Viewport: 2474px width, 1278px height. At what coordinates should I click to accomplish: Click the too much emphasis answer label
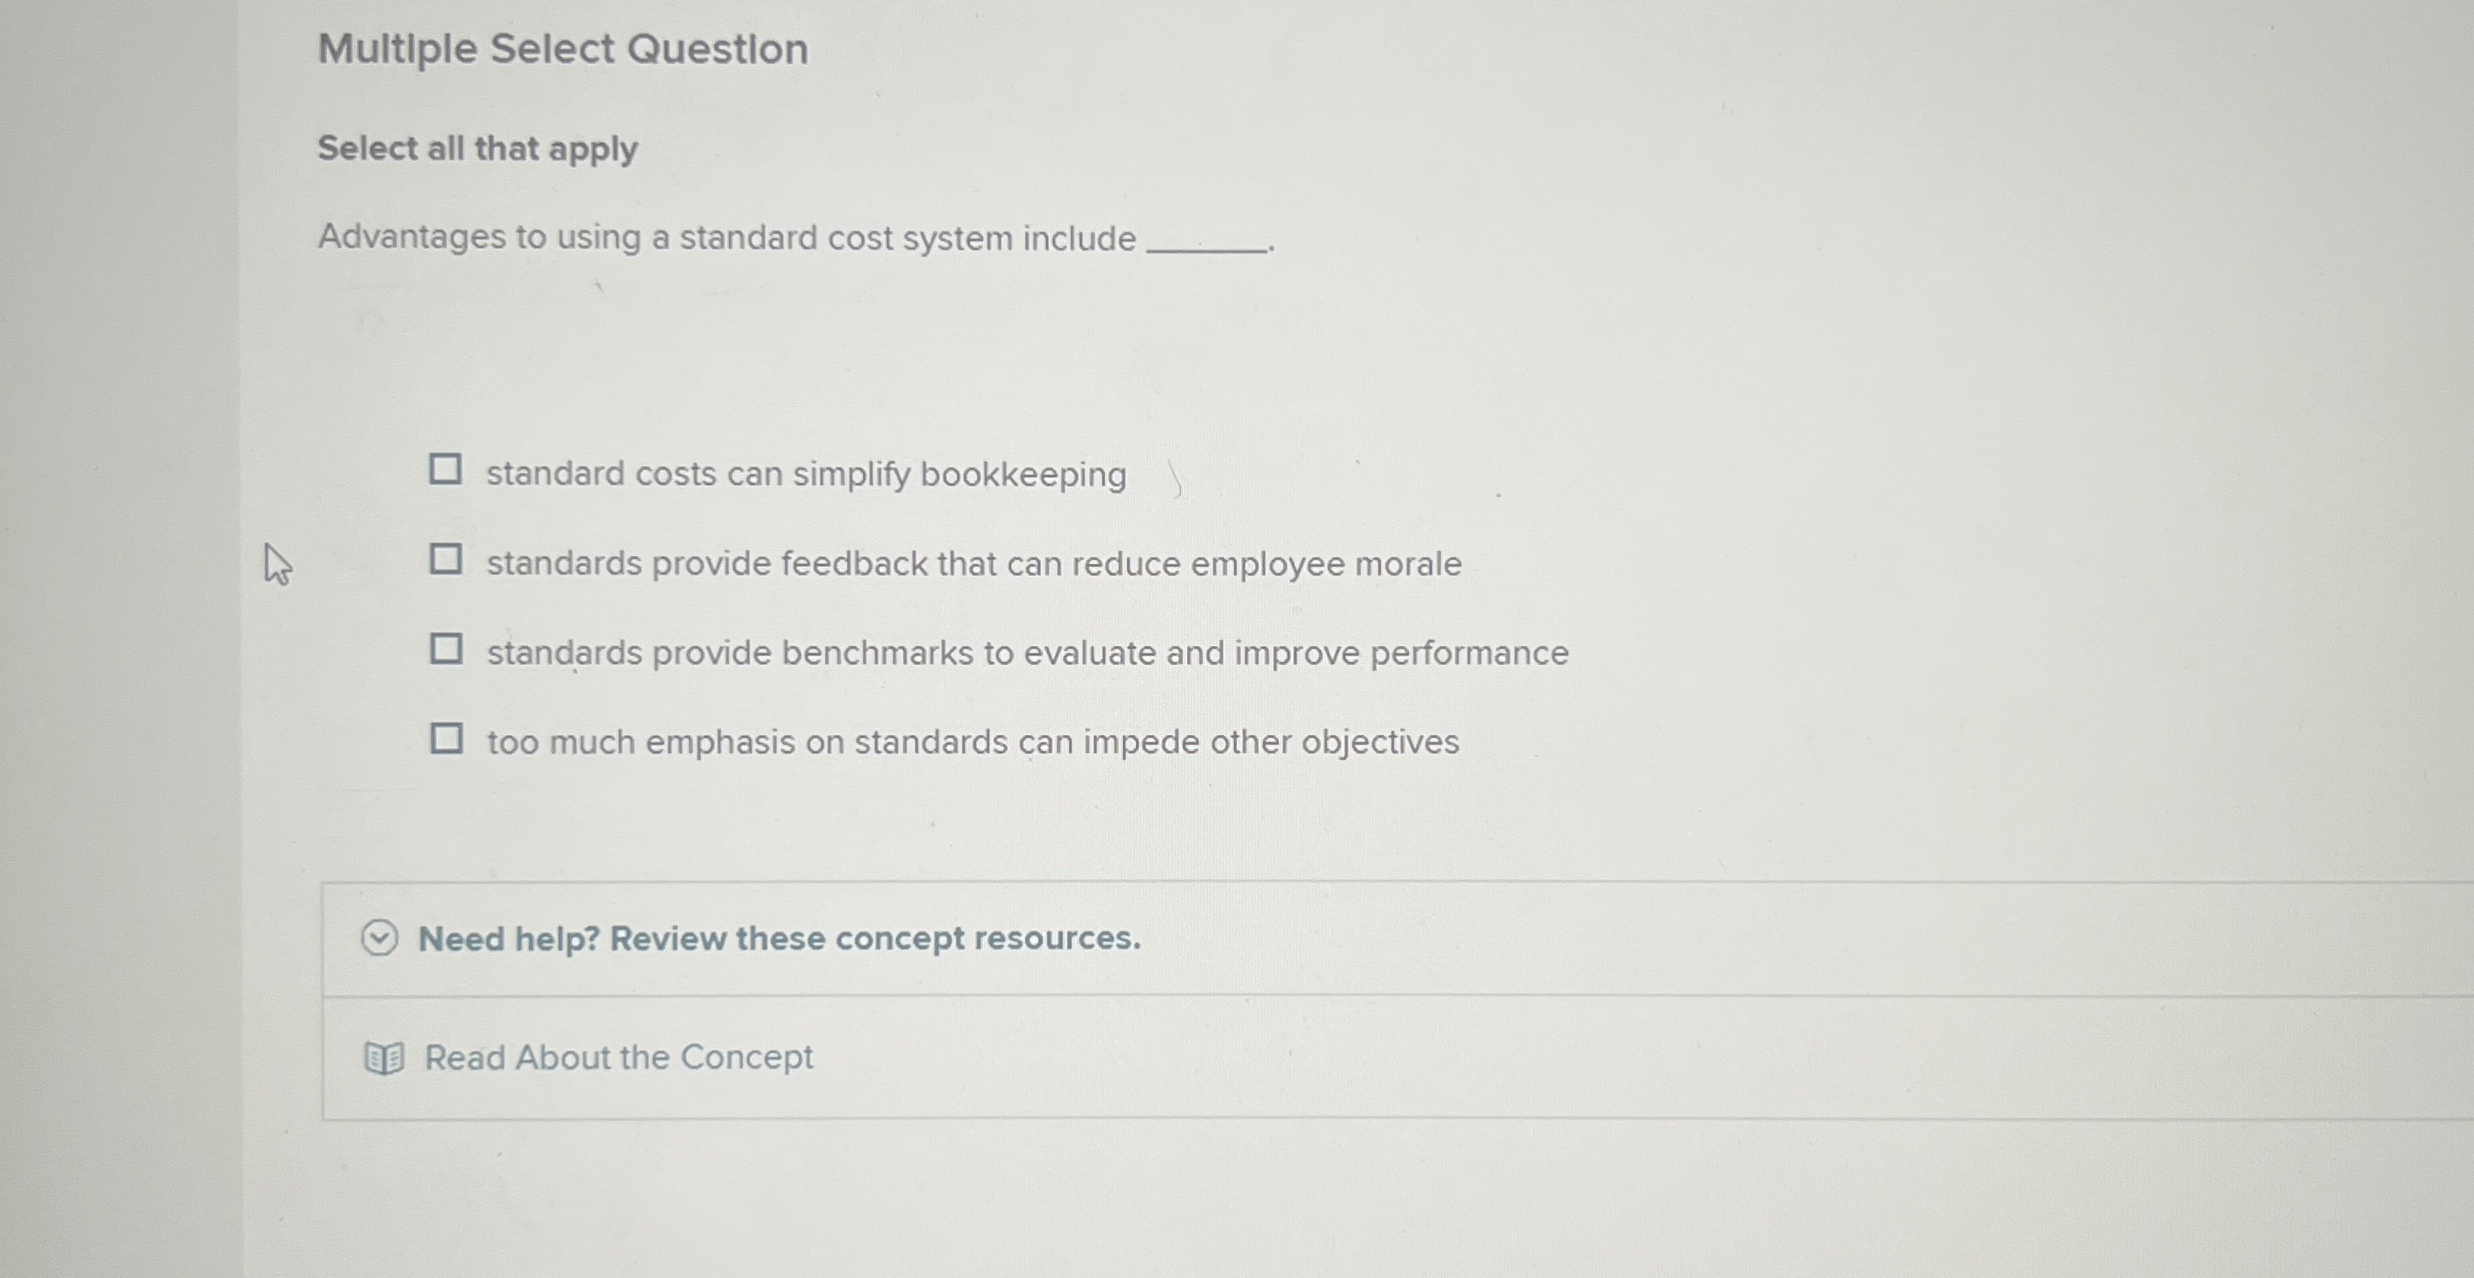tap(972, 740)
